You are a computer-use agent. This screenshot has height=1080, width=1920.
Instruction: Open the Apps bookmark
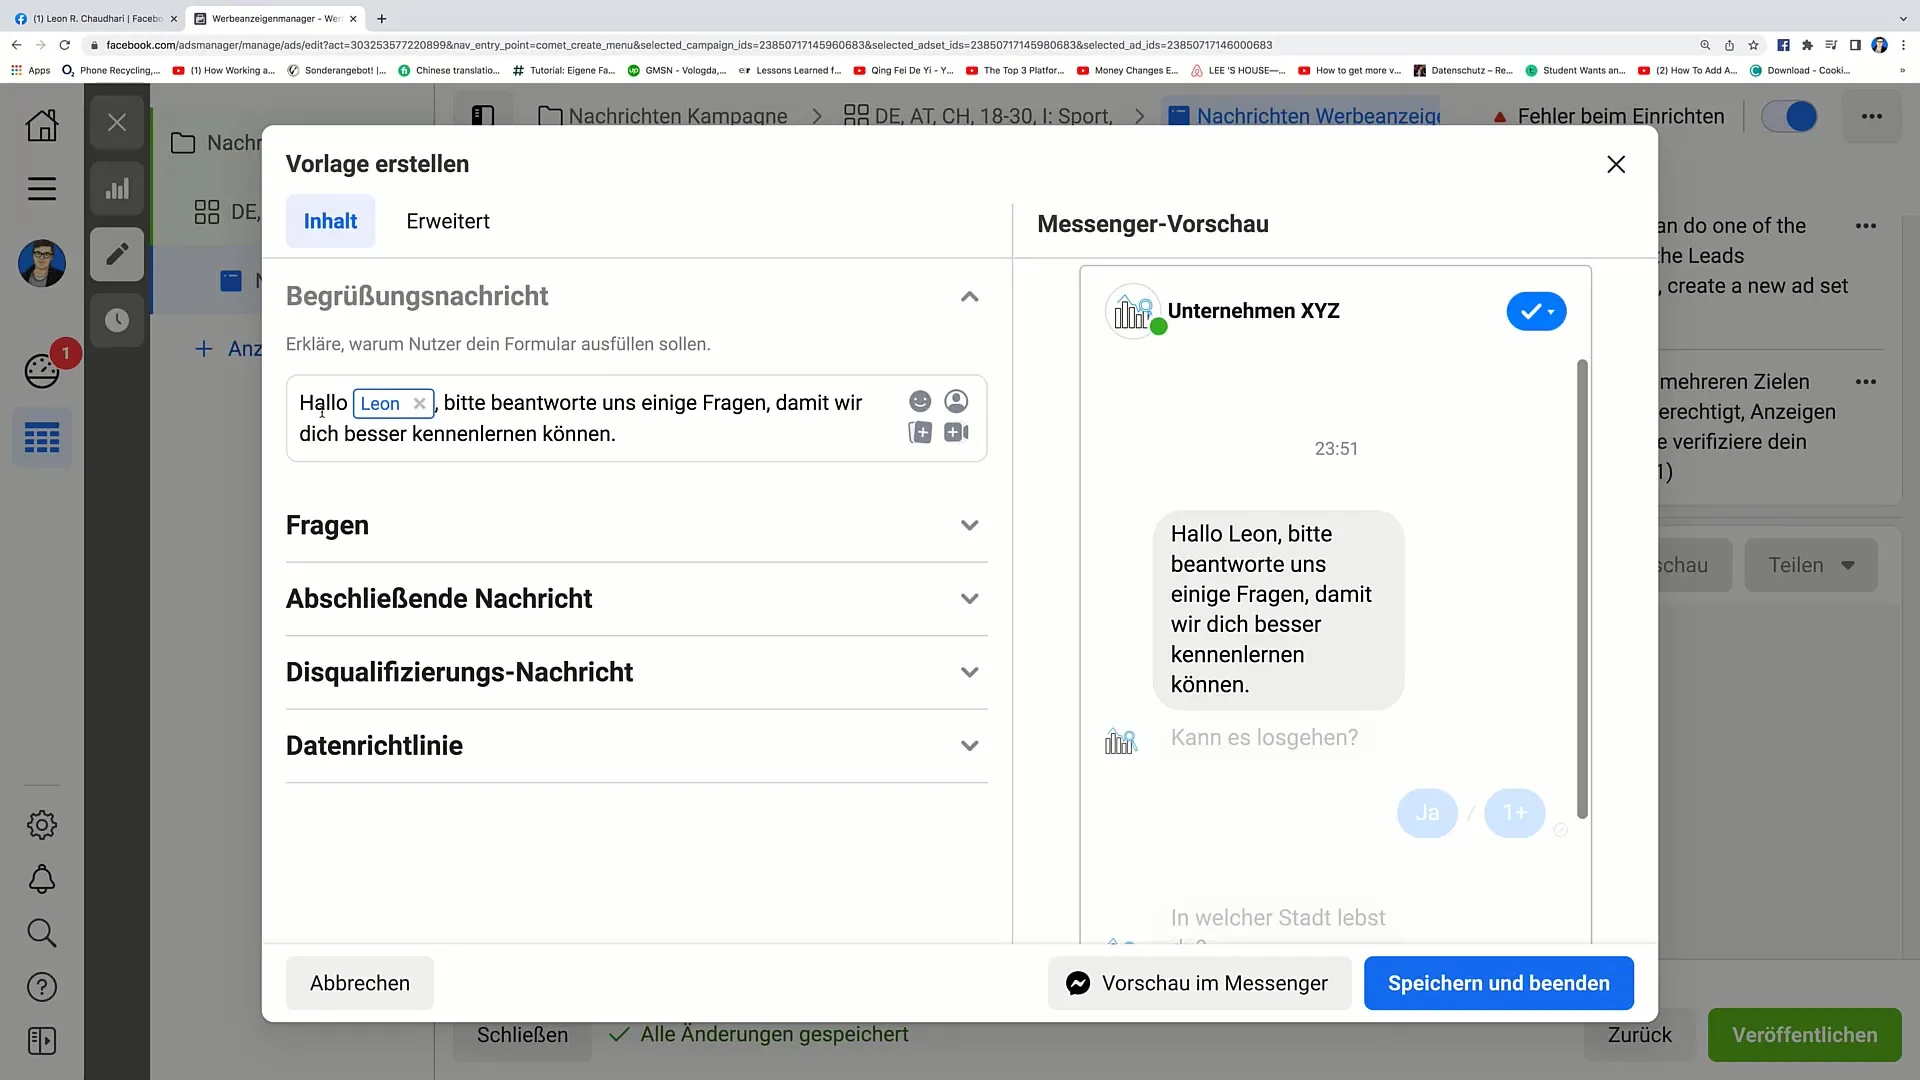(30, 71)
